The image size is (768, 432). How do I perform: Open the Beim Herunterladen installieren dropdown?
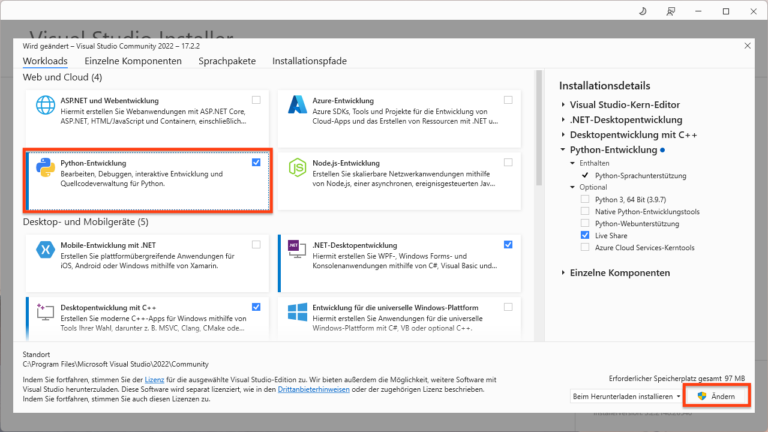pos(626,396)
